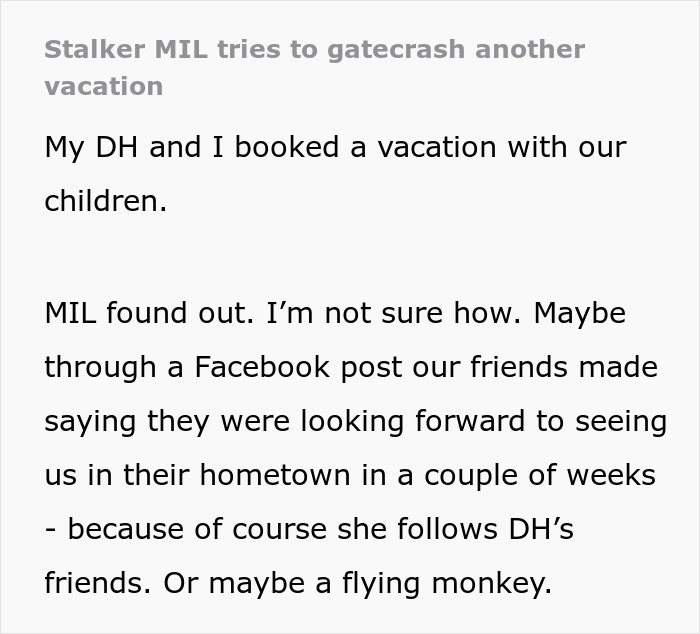Click the word "children" ending first paragraph
This screenshot has width=700, height=634.
101,201
